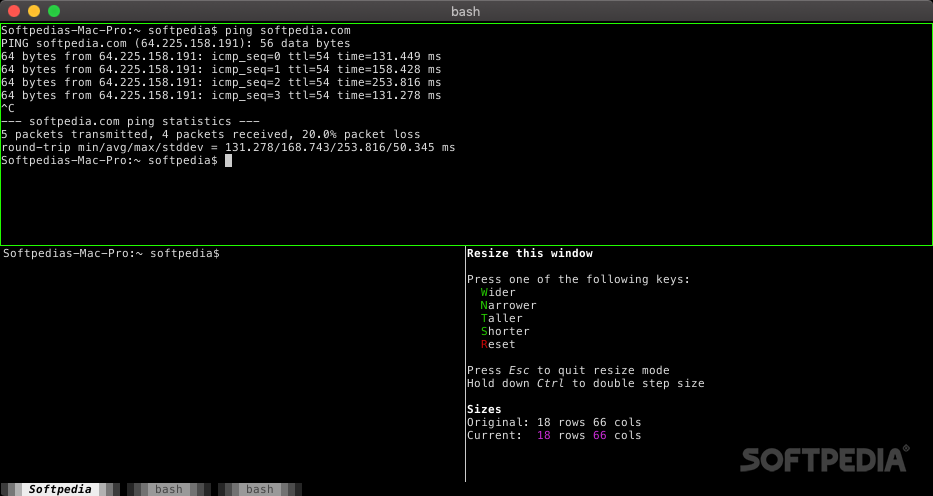The width and height of the screenshot is (933, 496).
Task: Click the '5 packets transmitted' summary line
Action: tap(211, 134)
